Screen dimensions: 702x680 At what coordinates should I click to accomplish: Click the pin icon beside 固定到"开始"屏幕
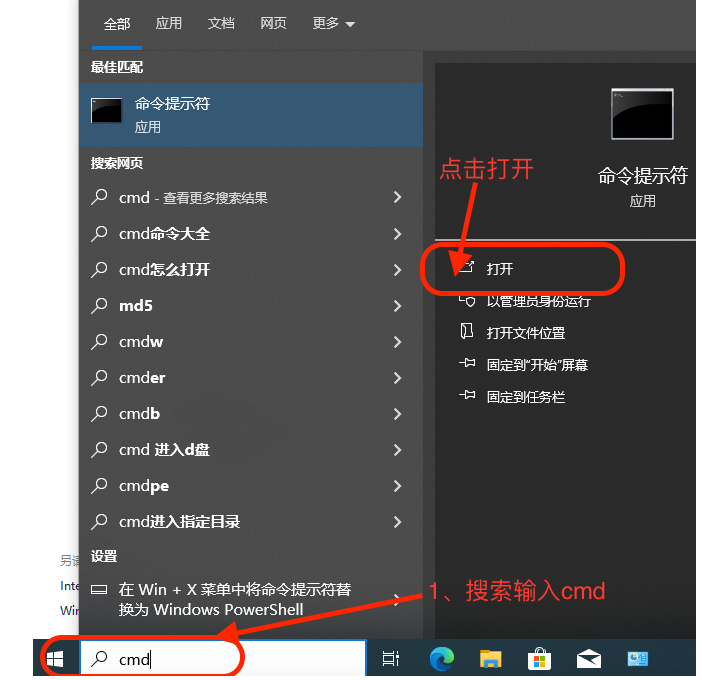click(467, 363)
